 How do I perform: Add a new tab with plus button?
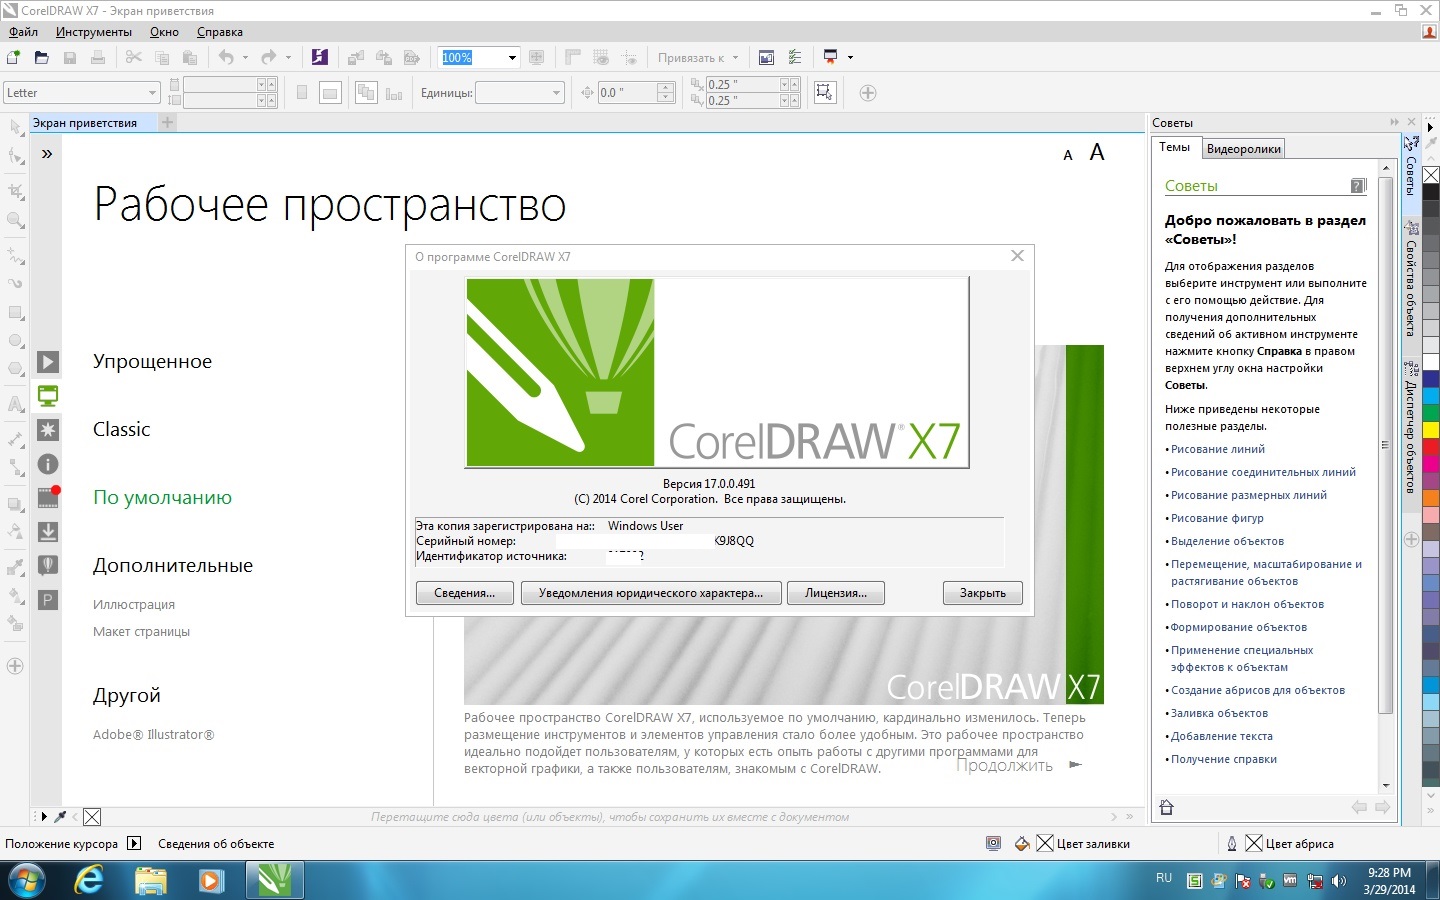coord(168,122)
